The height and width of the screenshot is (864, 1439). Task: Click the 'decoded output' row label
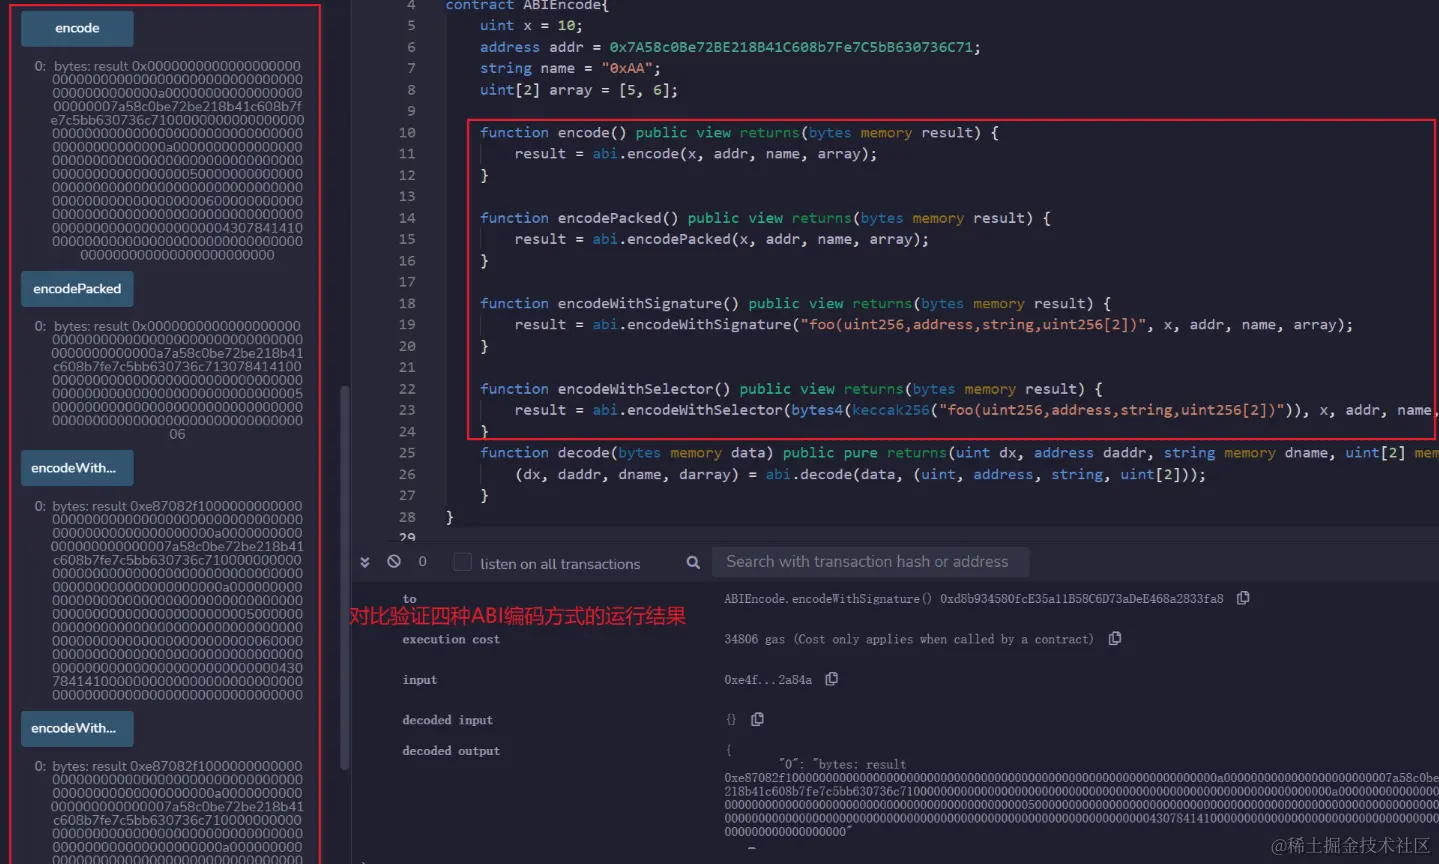[451, 751]
